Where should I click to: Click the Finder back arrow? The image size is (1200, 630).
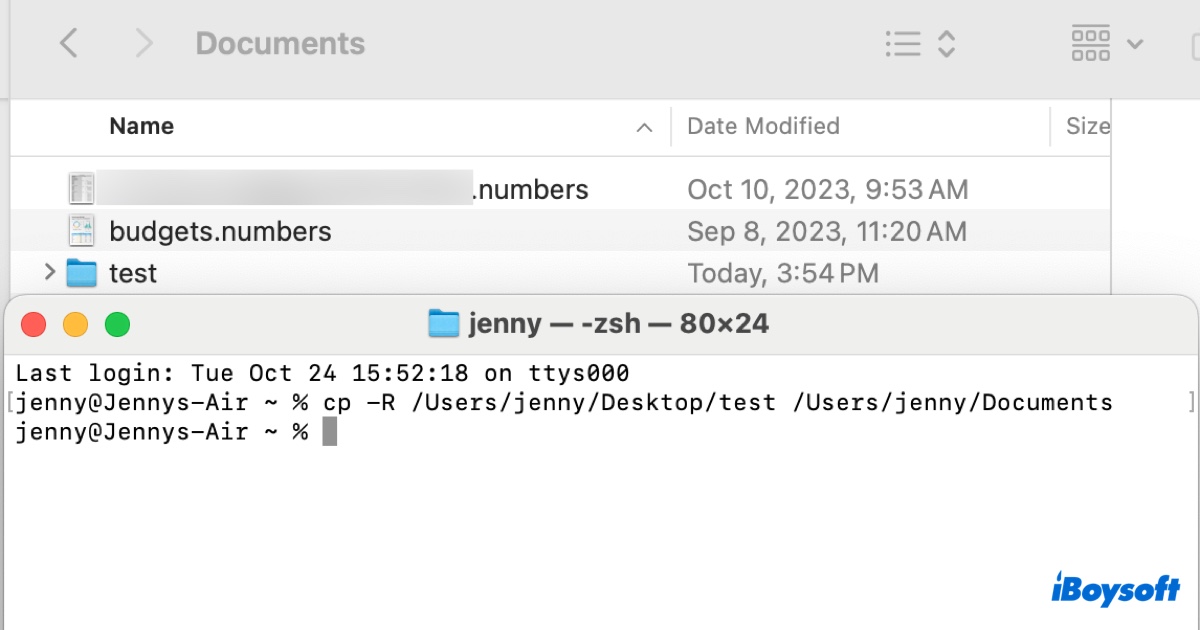point(68,43)
